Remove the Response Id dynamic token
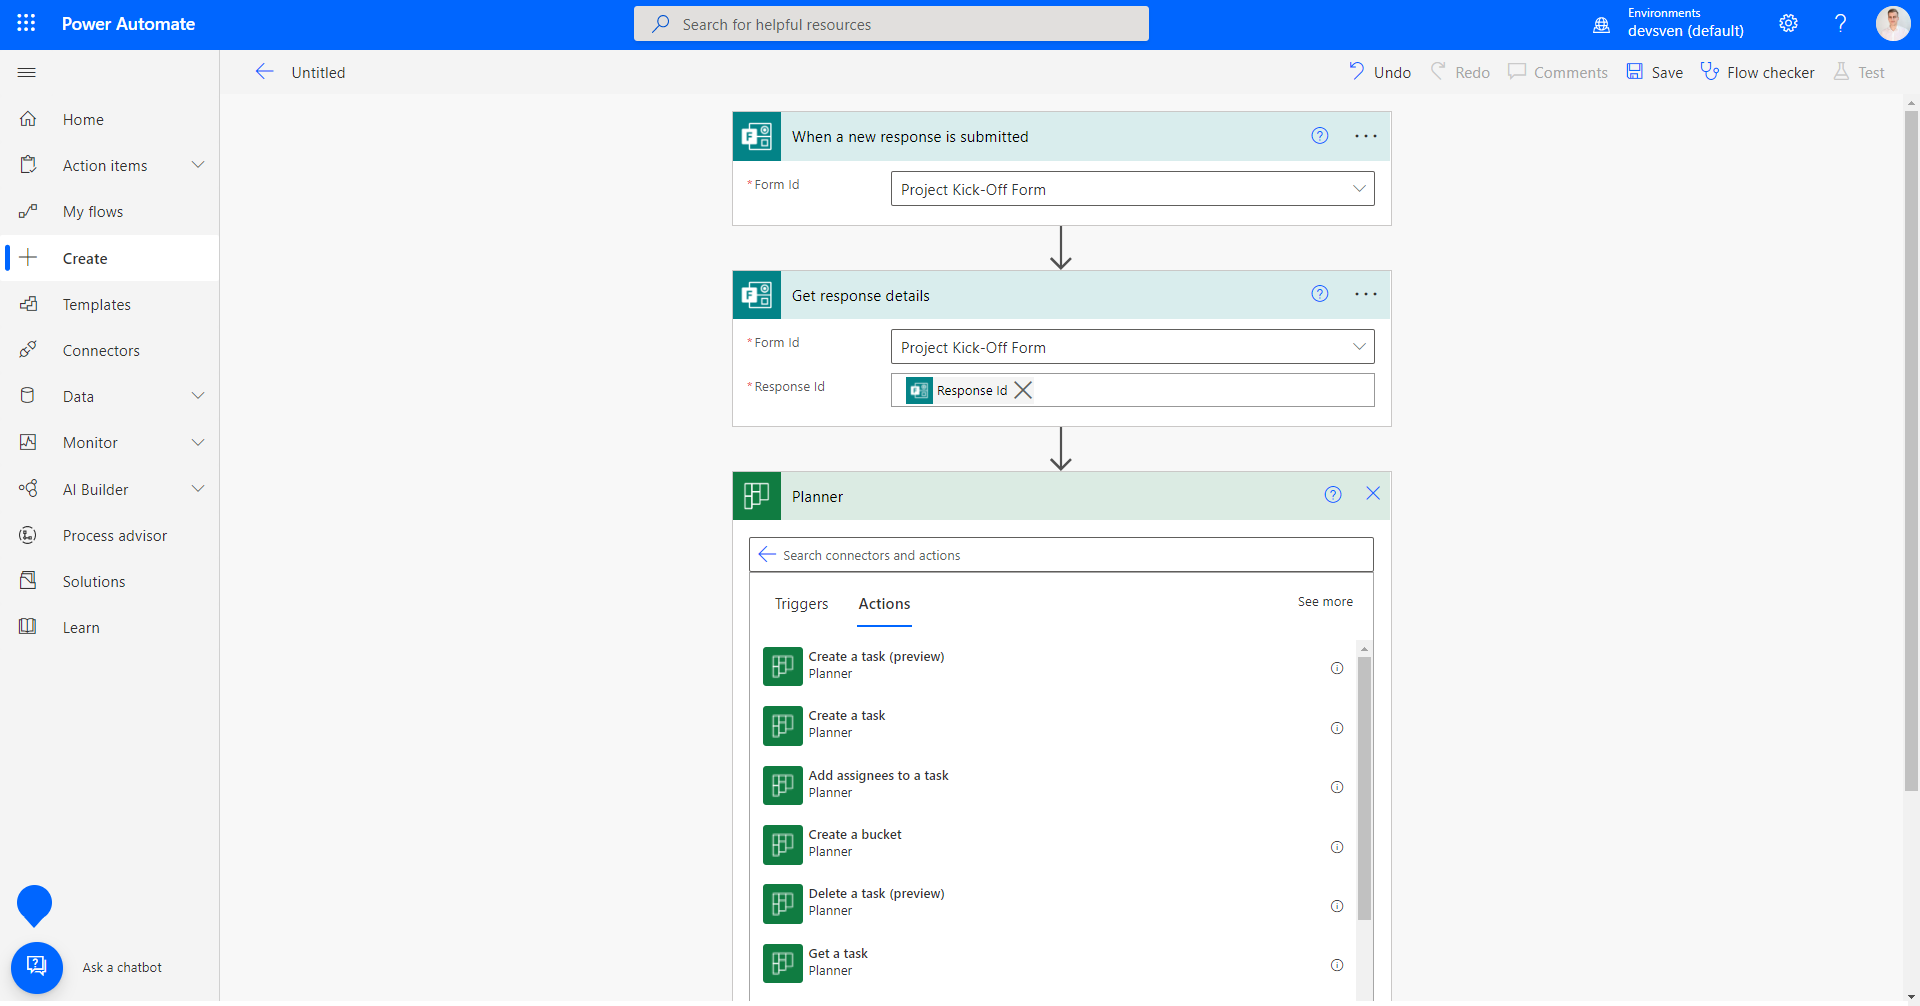This screenshot has width=1920, height=1006. (1023, 390)
